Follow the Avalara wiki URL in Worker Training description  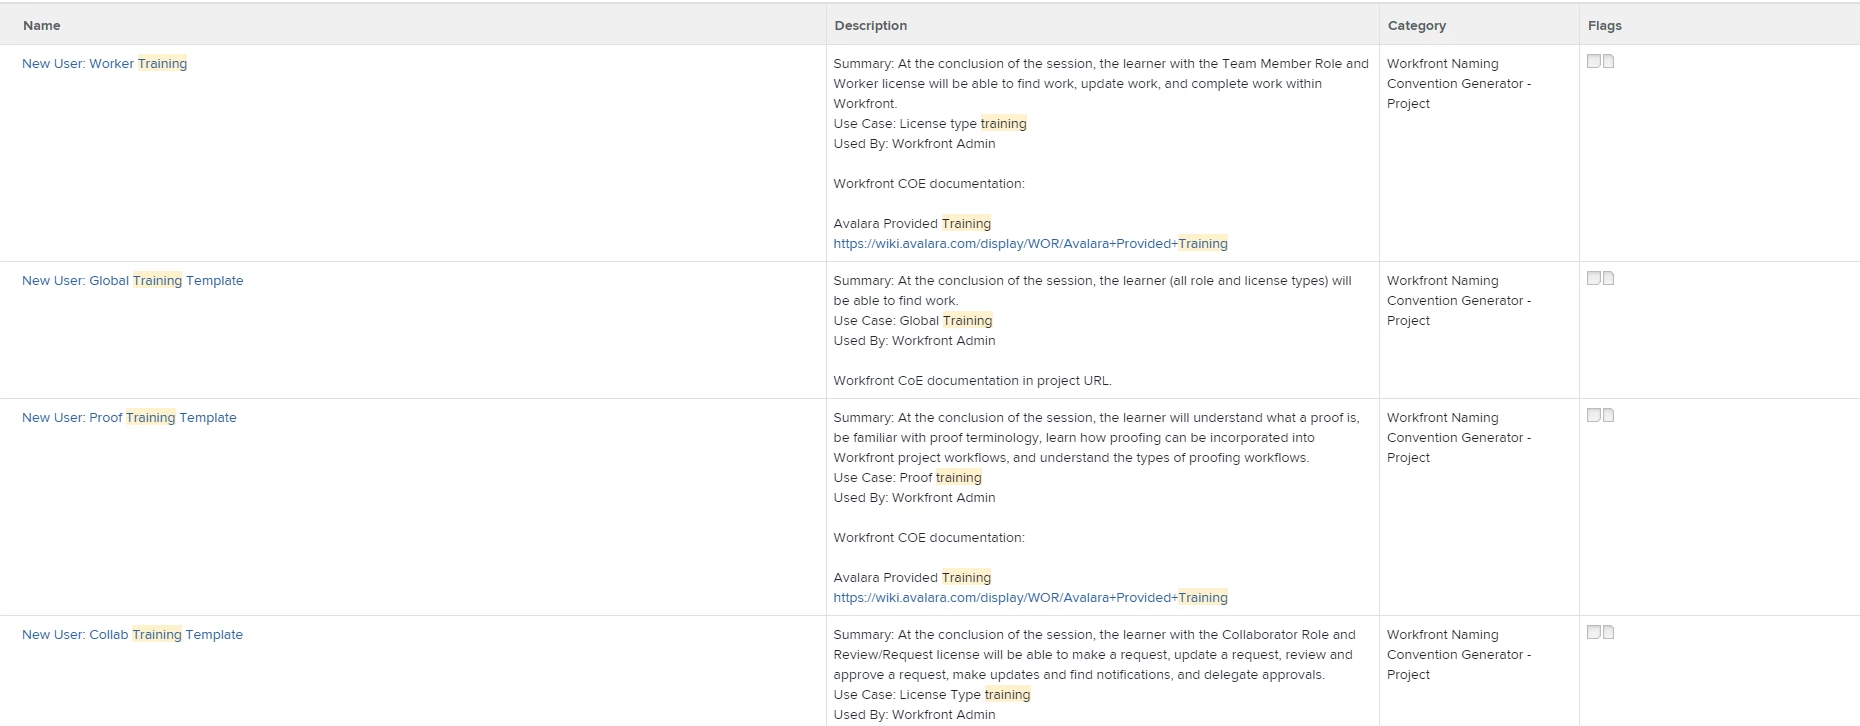pyautogui.click(x=1031, y=244)
